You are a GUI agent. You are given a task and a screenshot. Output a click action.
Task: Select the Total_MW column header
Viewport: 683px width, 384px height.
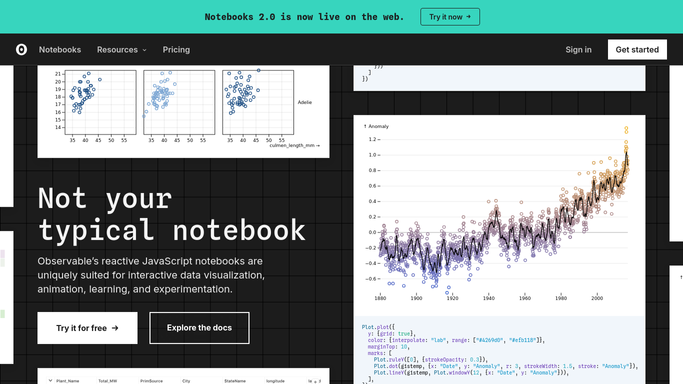click(x=108, y=381)
